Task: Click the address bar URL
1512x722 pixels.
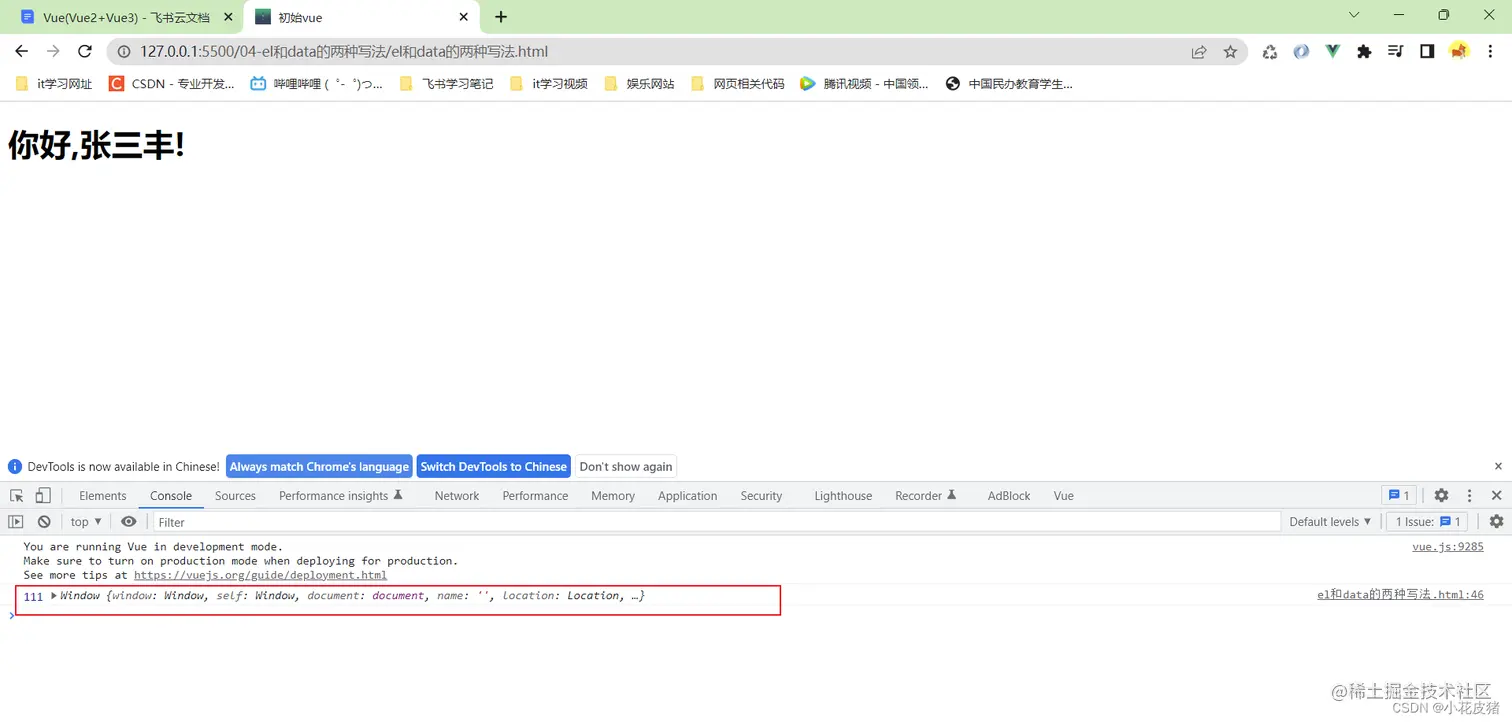Action: [344, 52]
